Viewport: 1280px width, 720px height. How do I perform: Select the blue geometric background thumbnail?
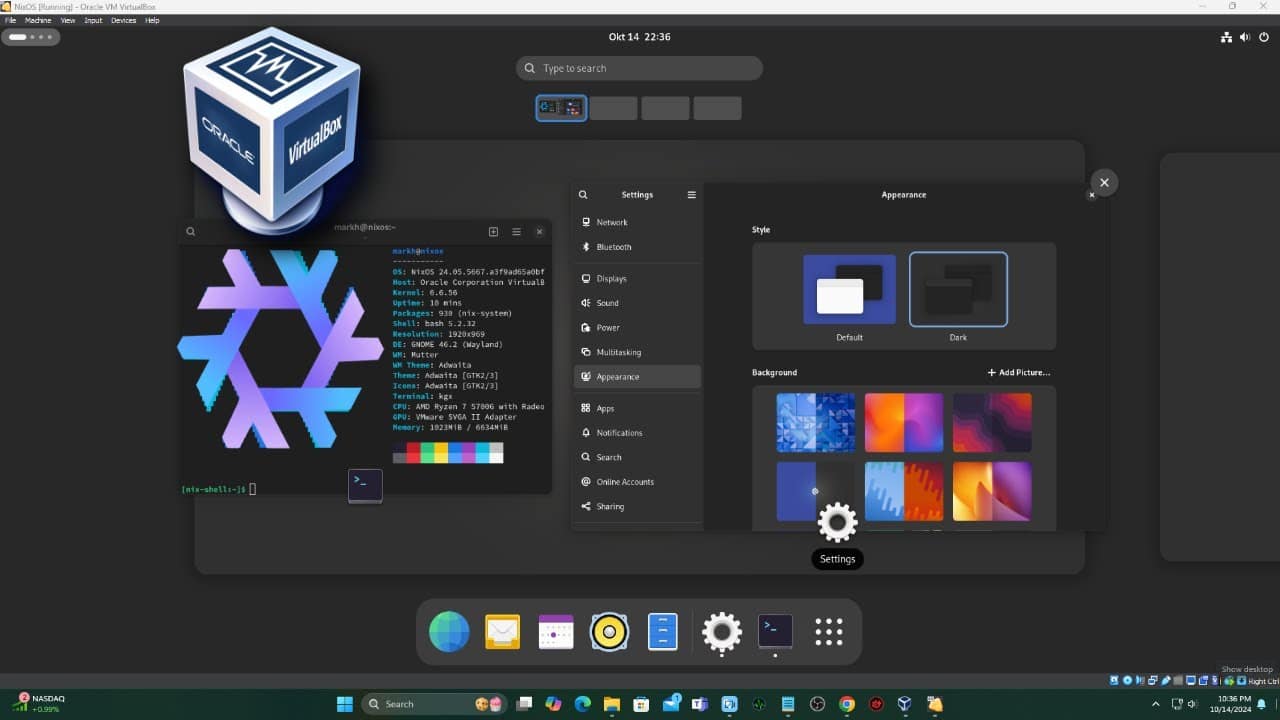(x=815, y=422)
